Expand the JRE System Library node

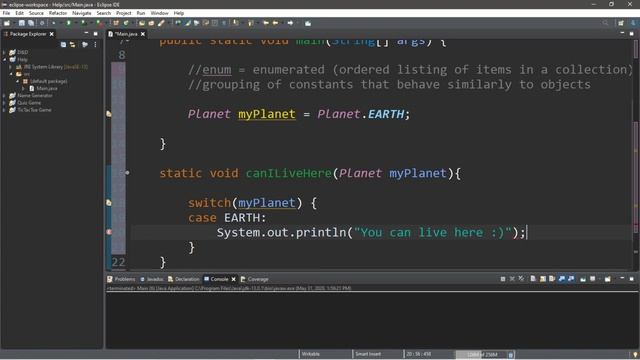pyautogui.click(x=11, y=67)
